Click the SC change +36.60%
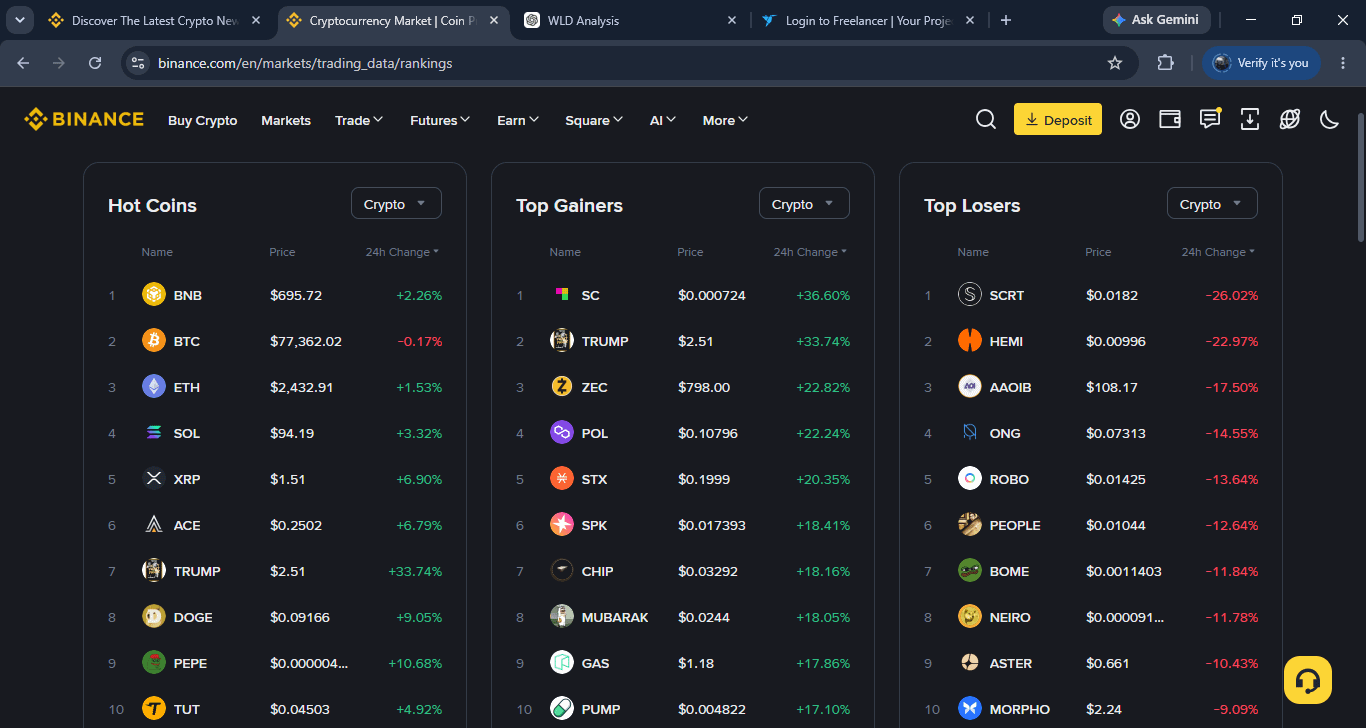1366x728 pixels. click(823, 295)
